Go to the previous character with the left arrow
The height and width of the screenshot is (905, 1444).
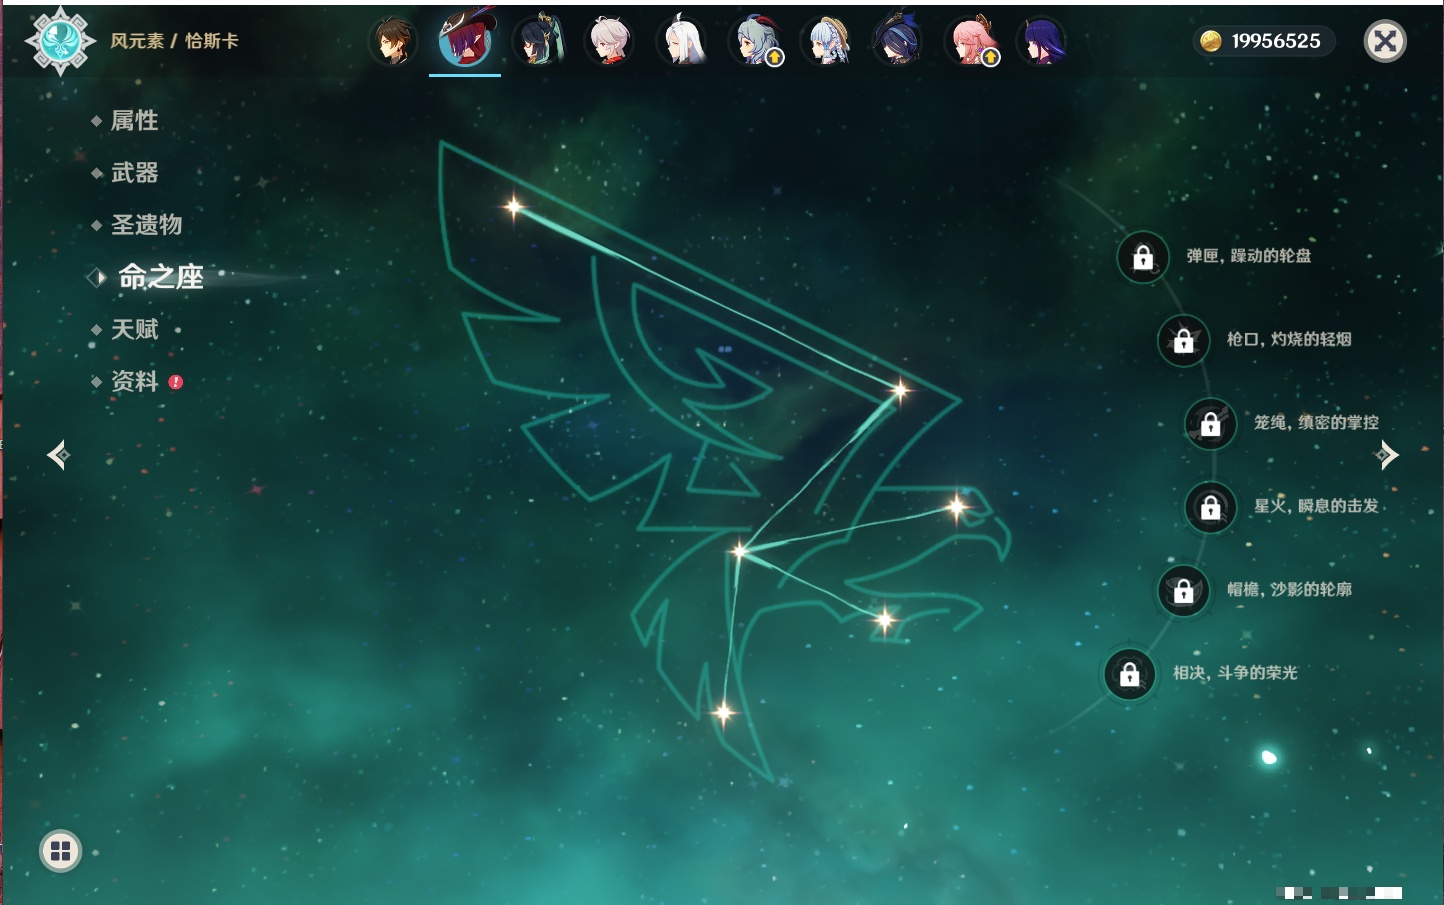(x=58, y=455)
